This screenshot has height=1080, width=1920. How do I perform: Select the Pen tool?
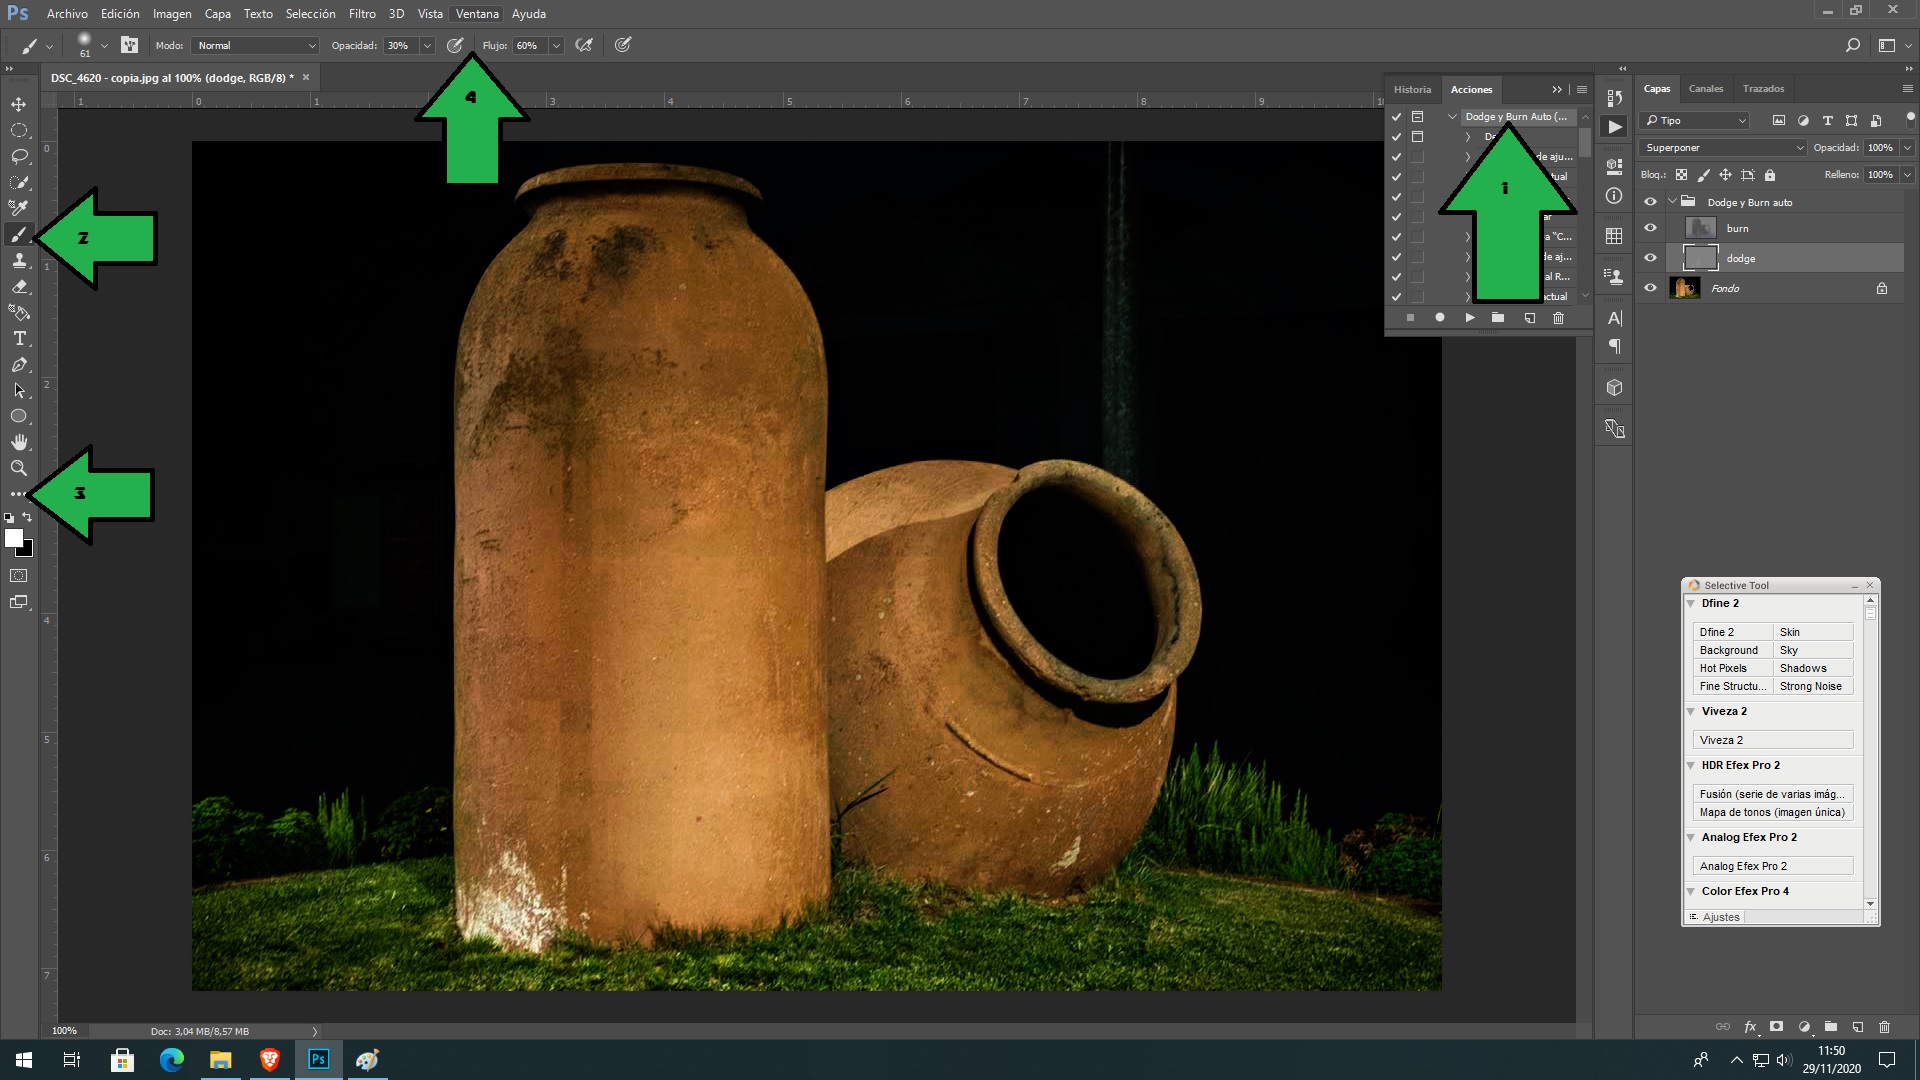(x=19, y=364)
